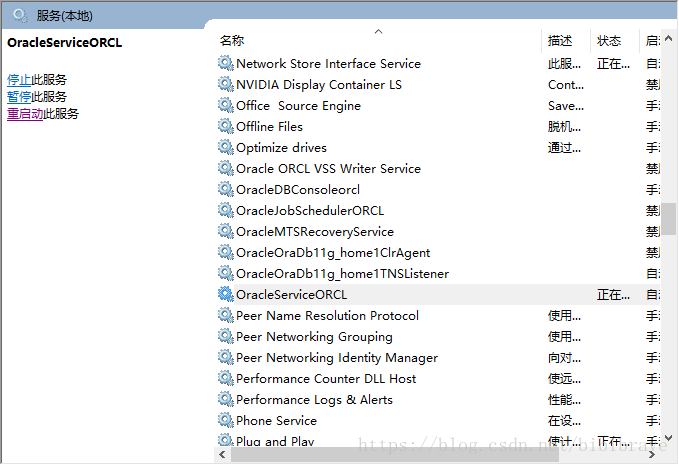Image resolution: width=679 pixels, height=465 pixels.
Task: Select Peer Name Resolution Protocol name
Action: click(328, 316)
